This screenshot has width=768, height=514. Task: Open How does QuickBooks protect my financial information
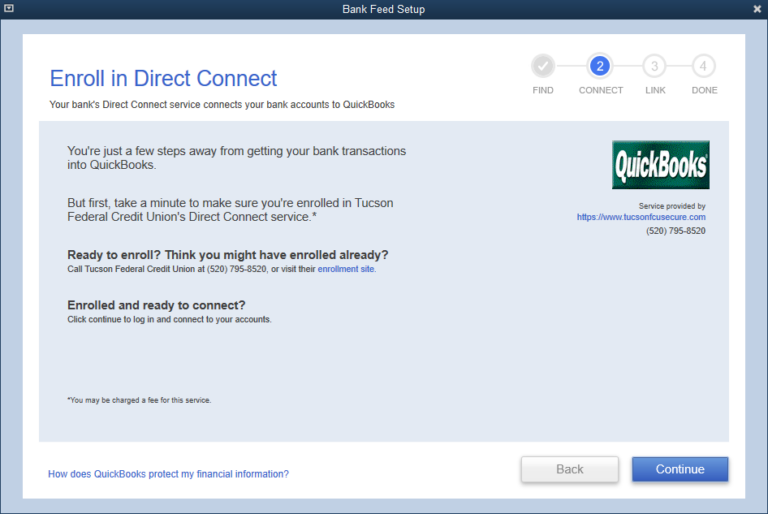(168, 474)
